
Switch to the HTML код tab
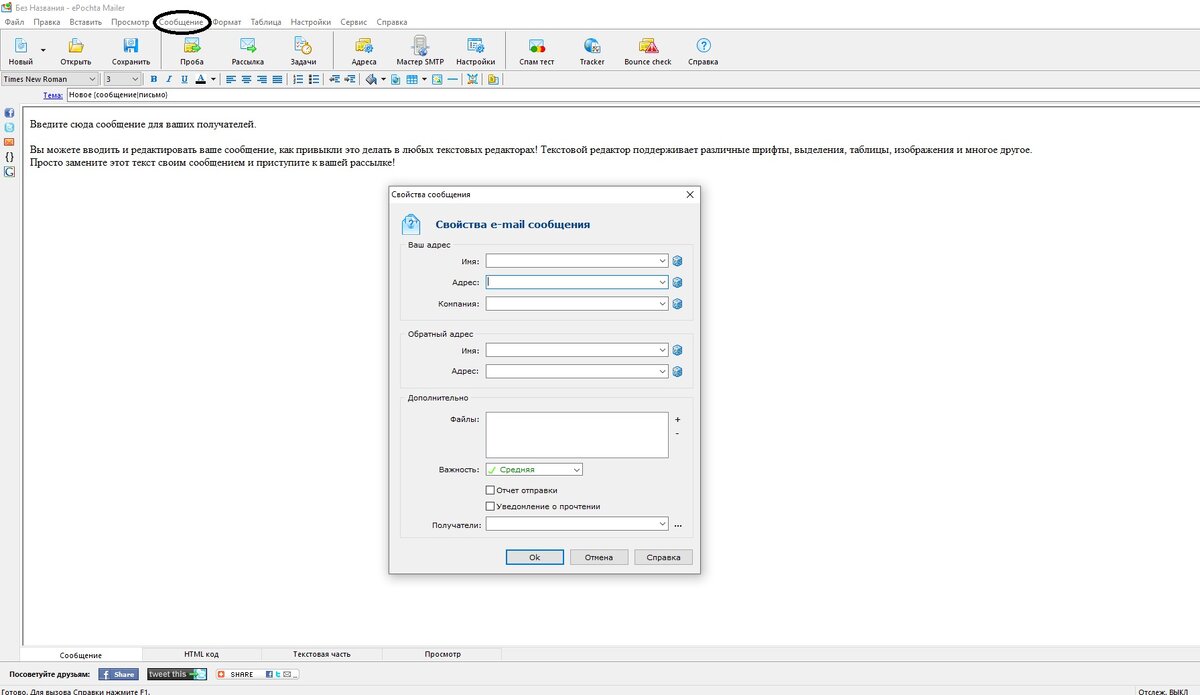(201, 654)
